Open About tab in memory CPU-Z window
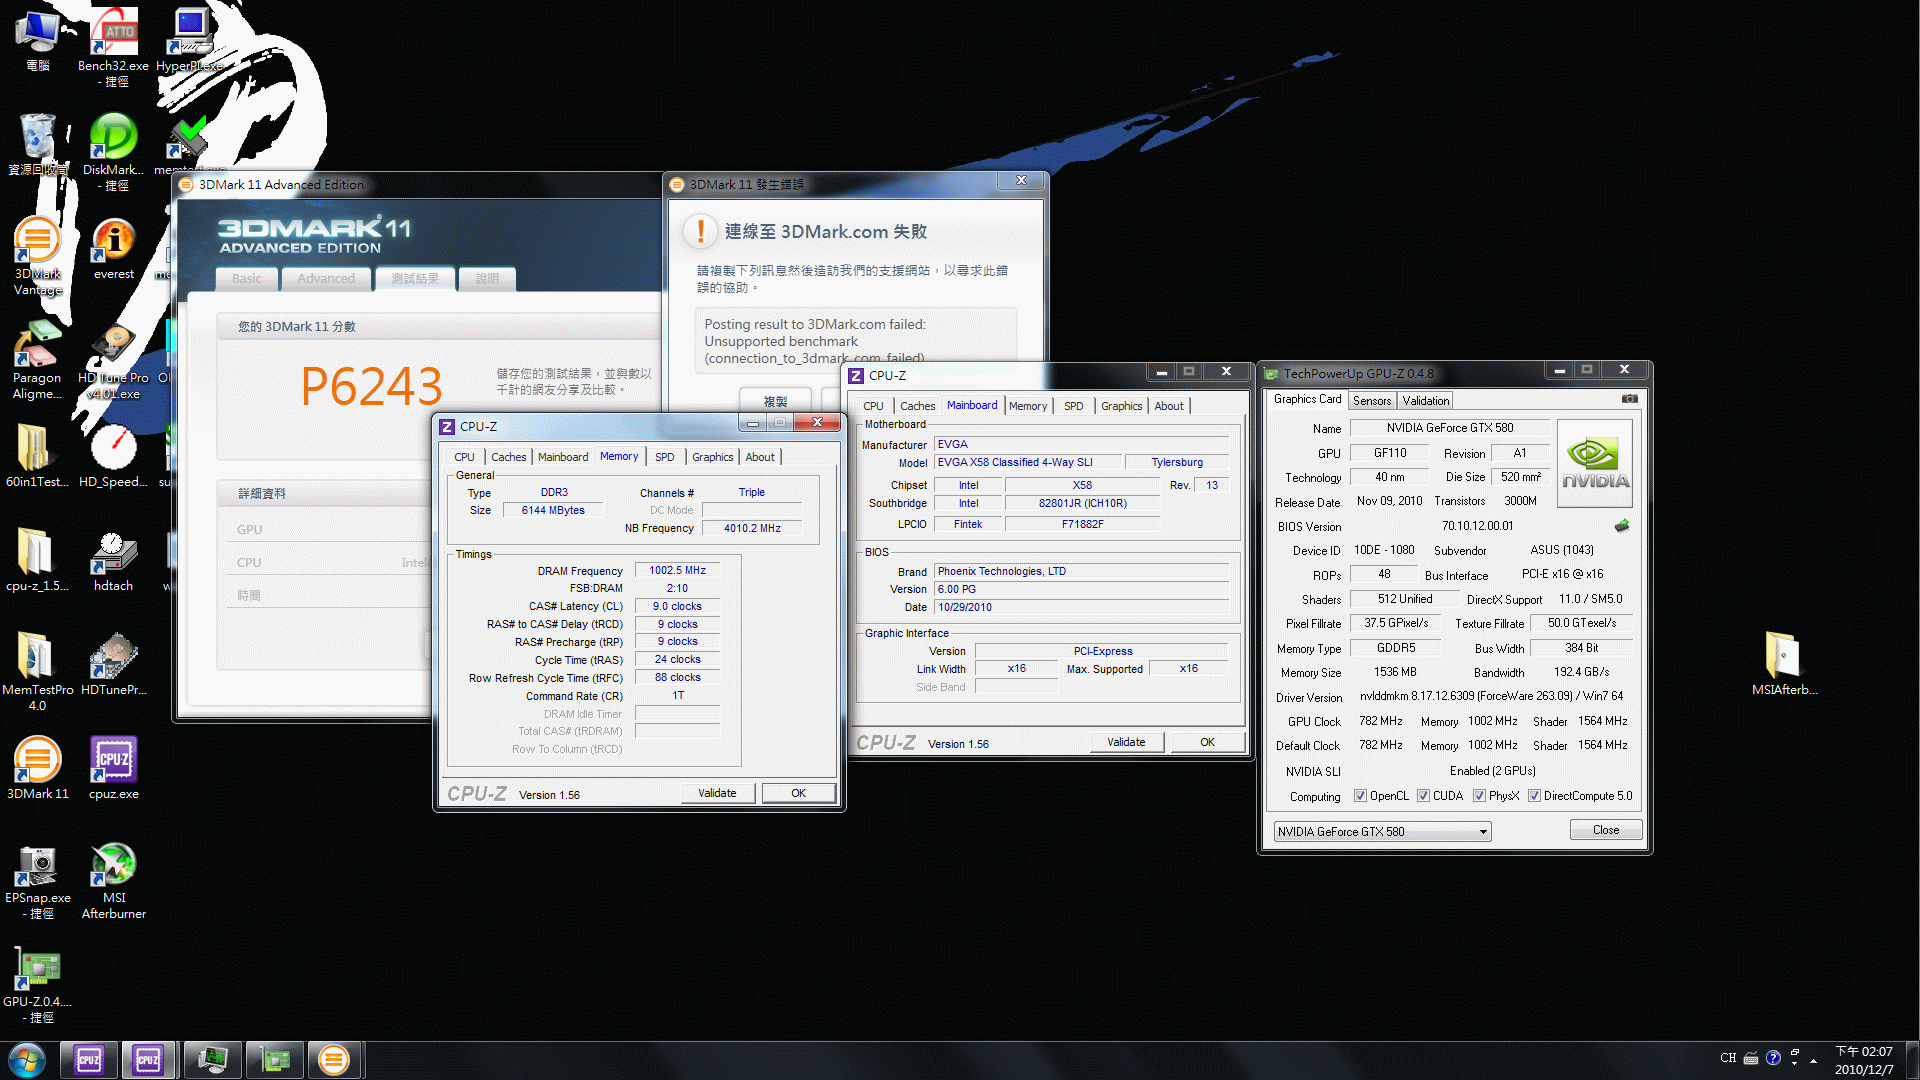The image size is (1920, 1080). point(759,457)
